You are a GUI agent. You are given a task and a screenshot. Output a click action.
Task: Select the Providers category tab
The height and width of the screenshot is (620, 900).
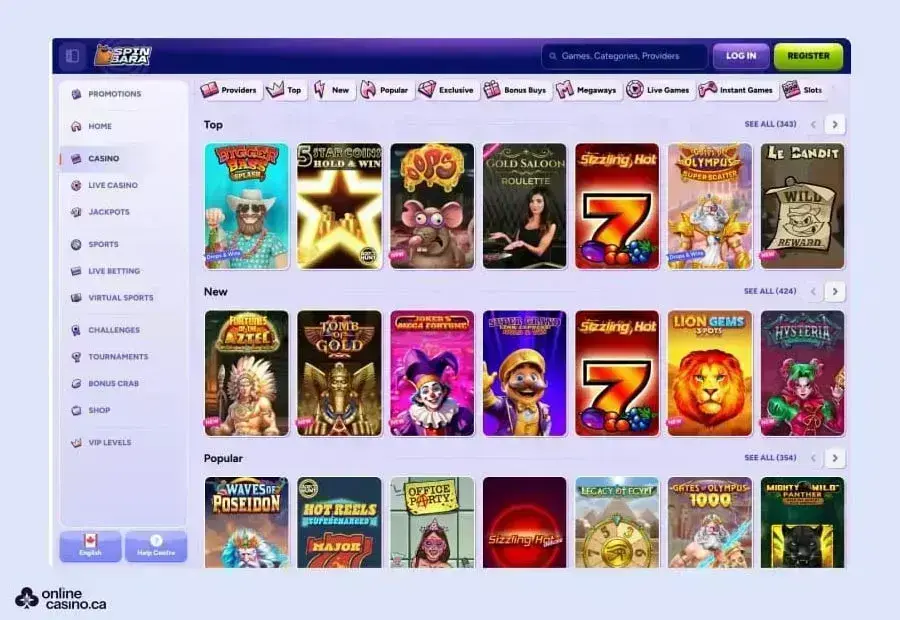[230, 90]
